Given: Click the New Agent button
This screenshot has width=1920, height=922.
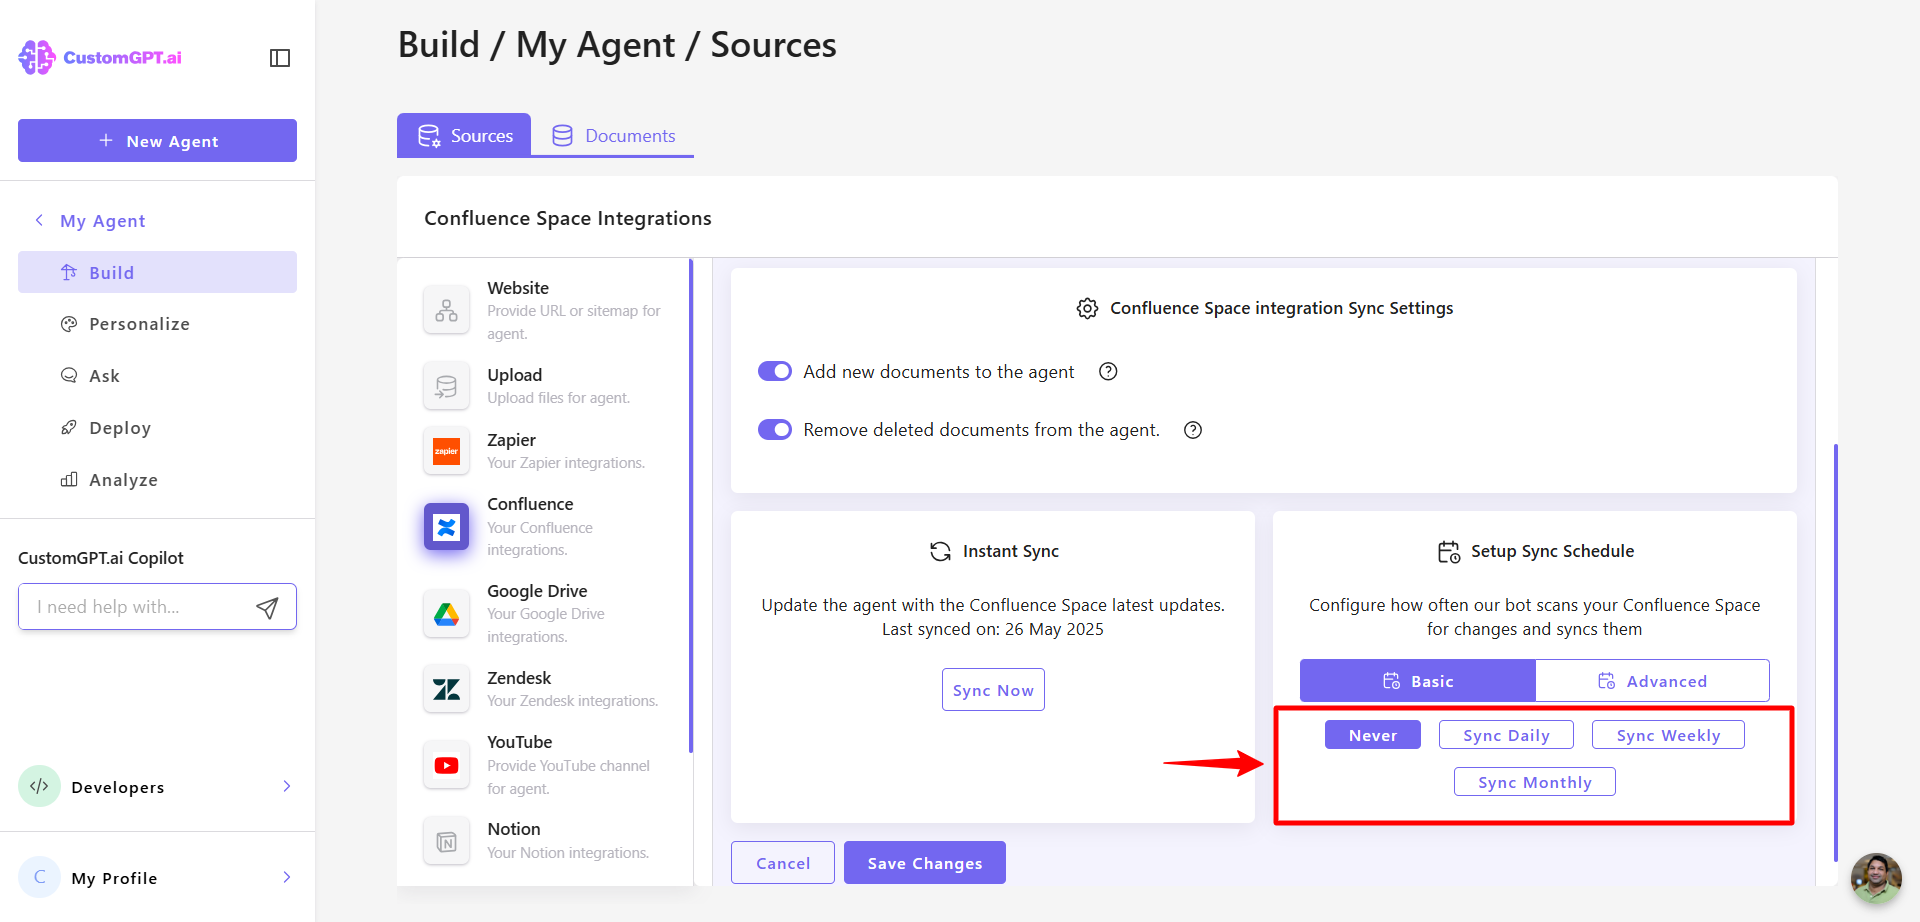Looking at the screenshot, I should [157, 140].
